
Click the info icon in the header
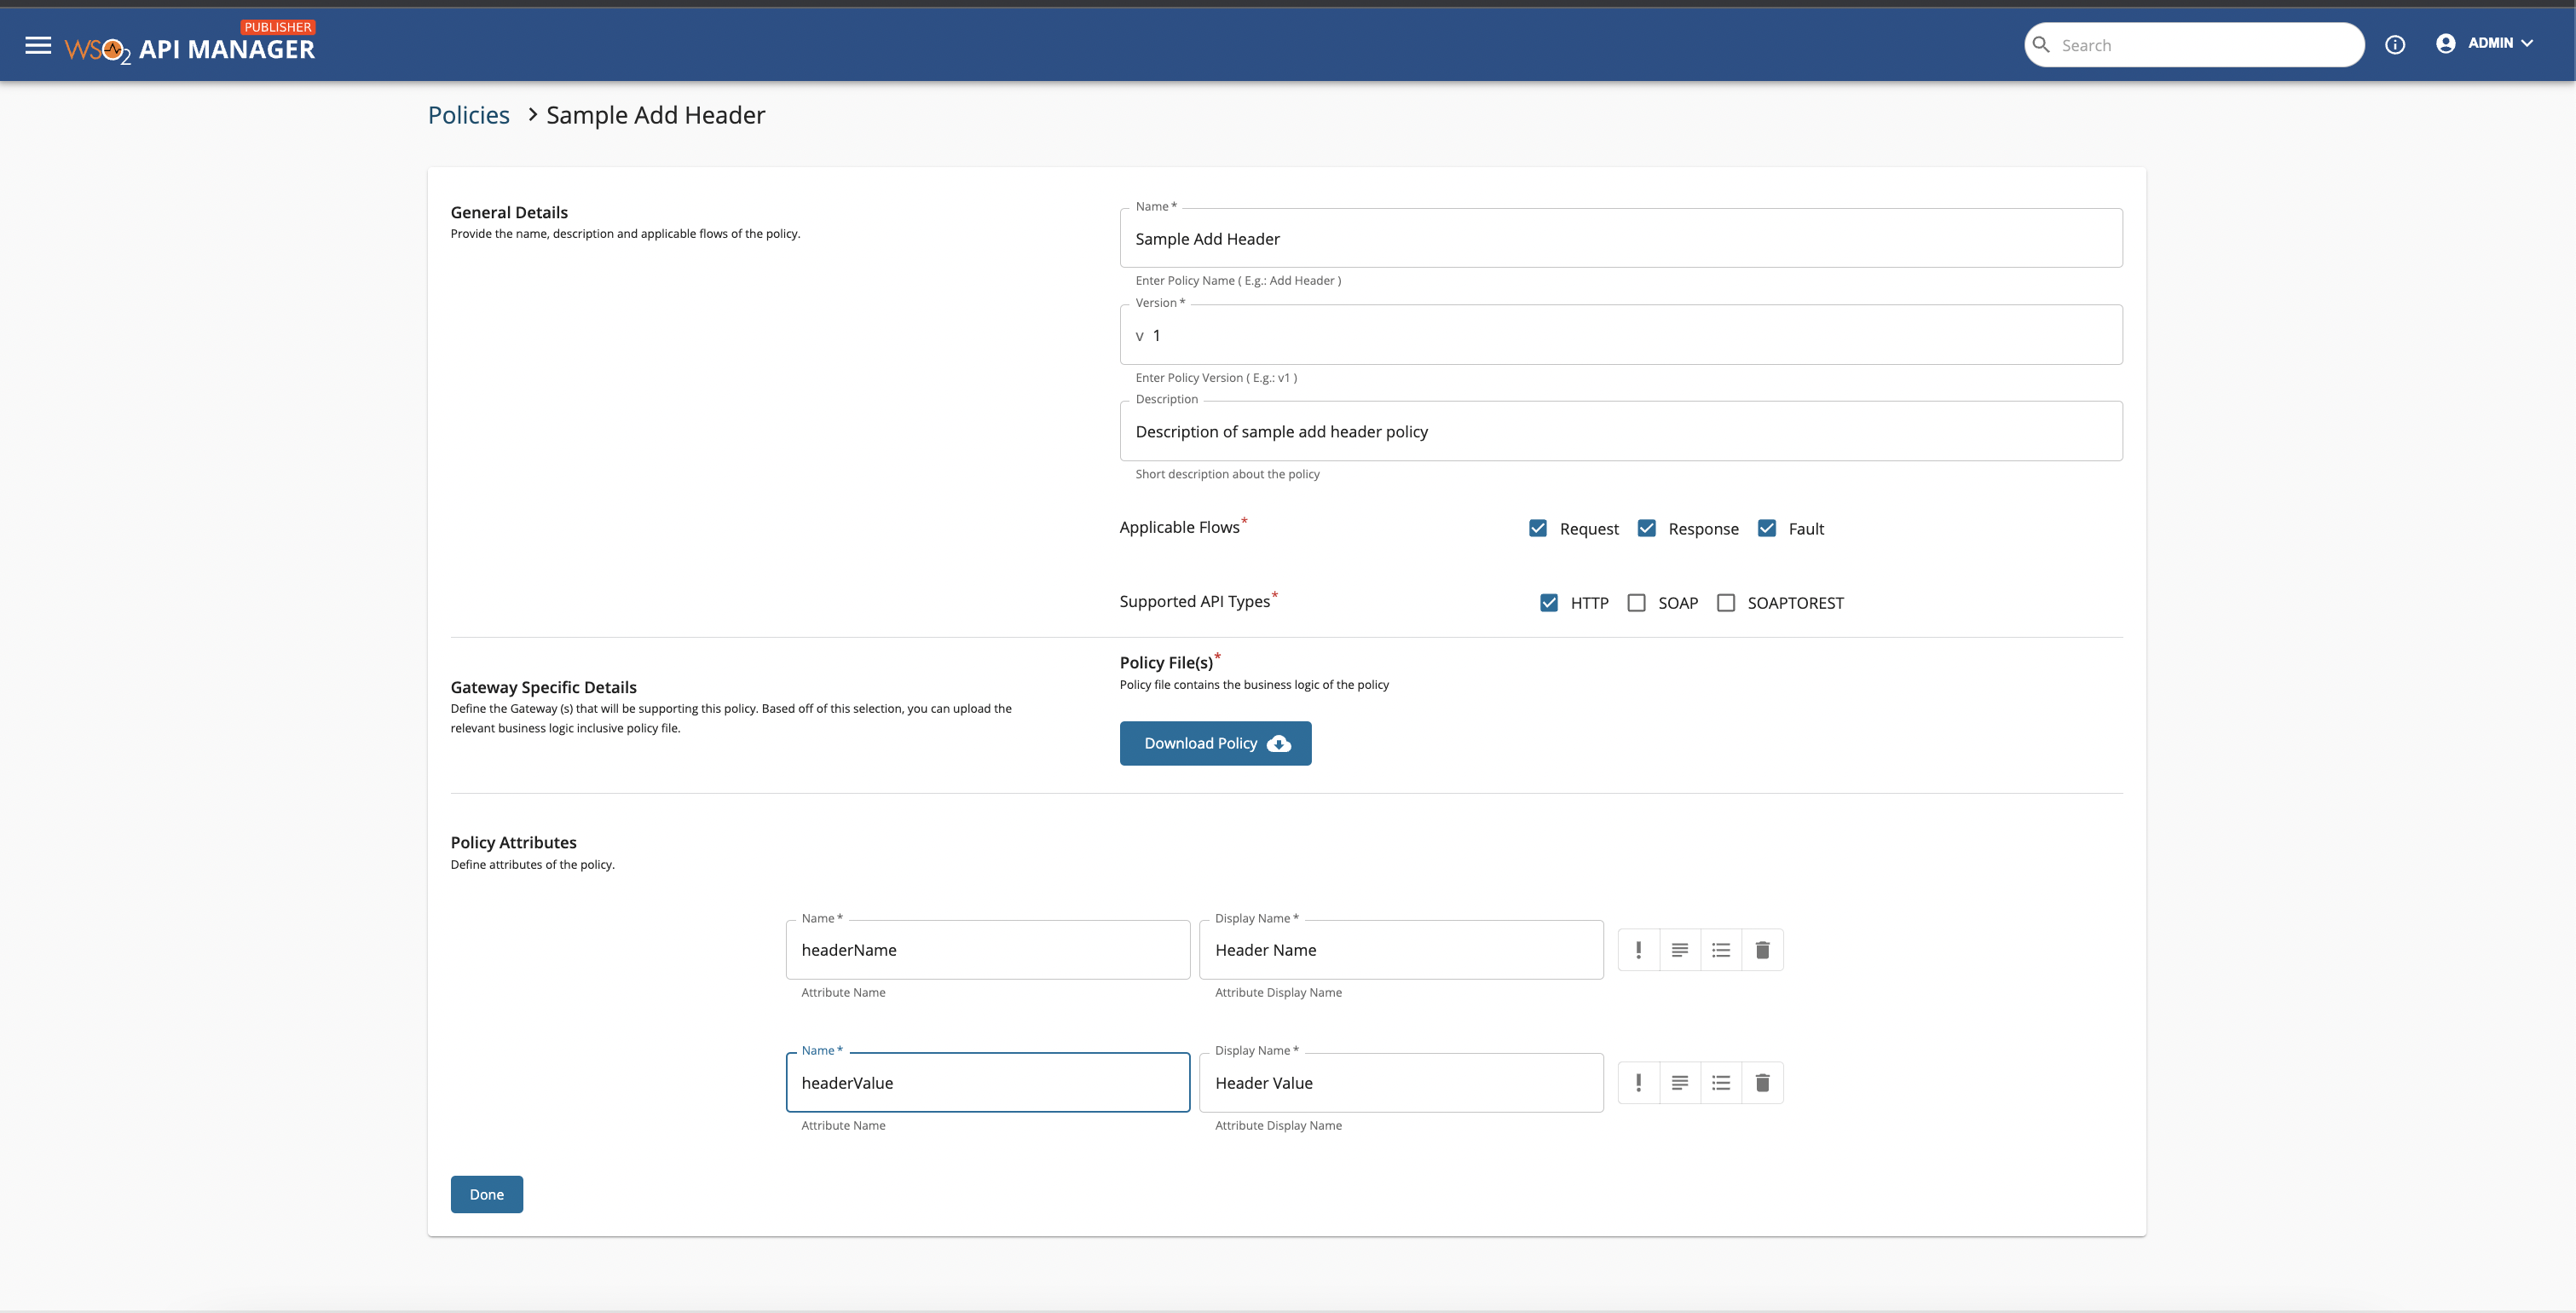(x=2394, y=45)
